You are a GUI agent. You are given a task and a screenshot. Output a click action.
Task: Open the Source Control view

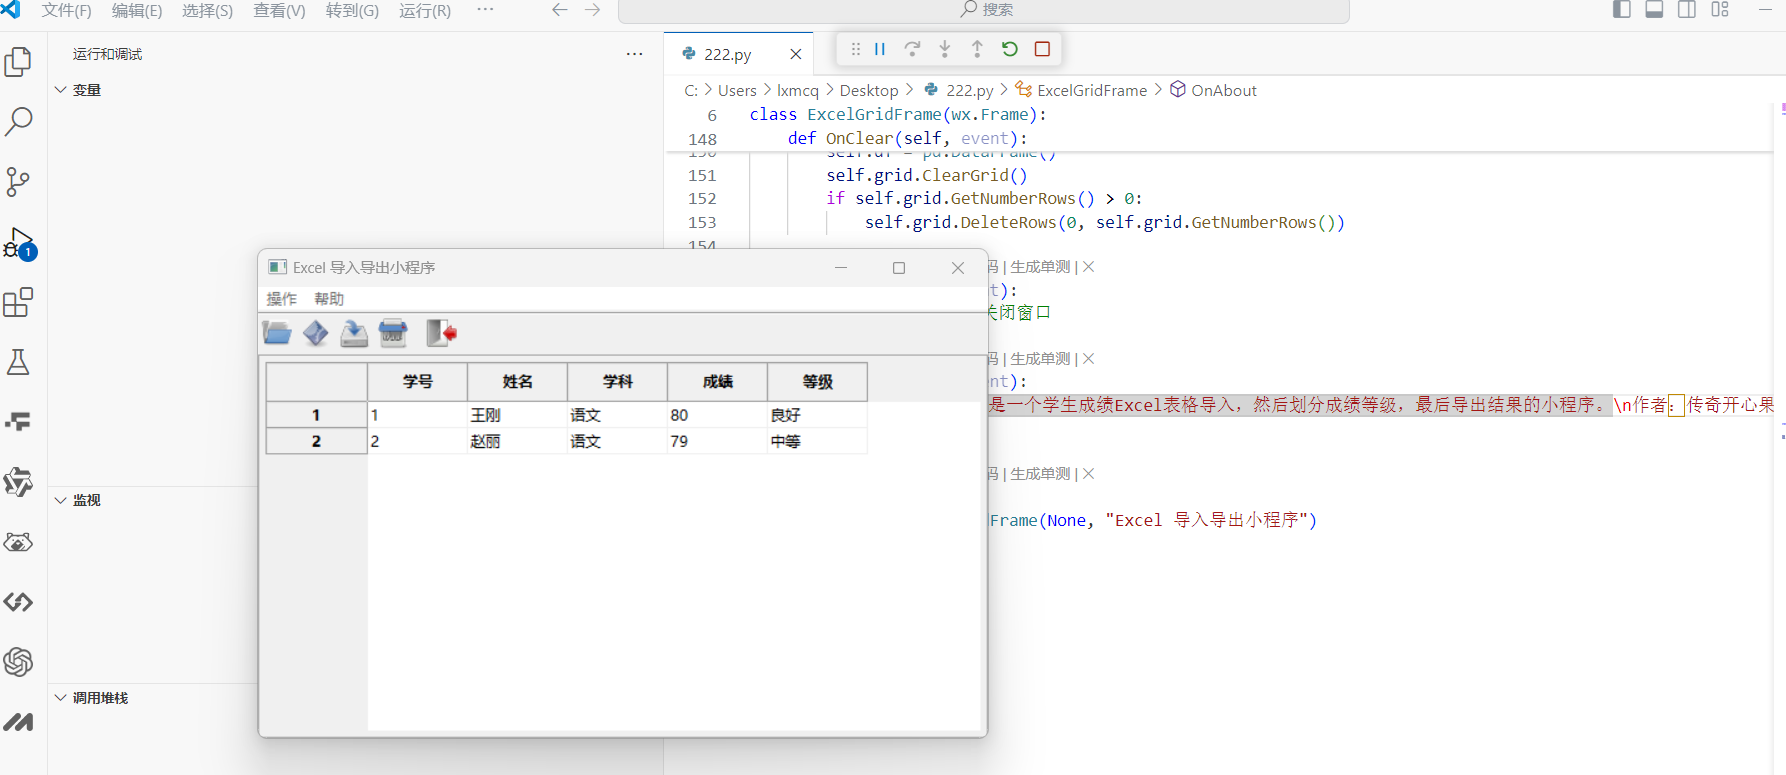tap(18, 182)
